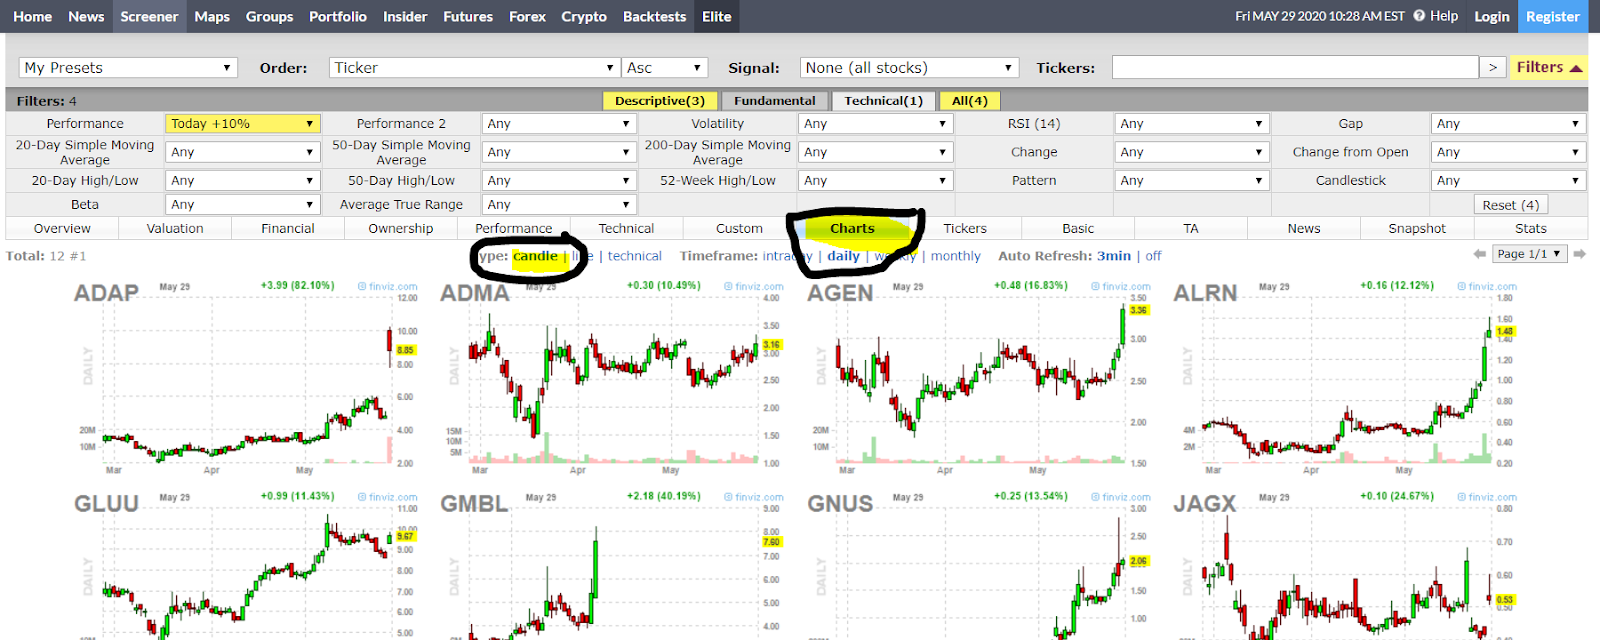The height and width of the screenshot is (640, 1600).
Task: Switch to All(4) filter tab
Action: tap(970, 100)
